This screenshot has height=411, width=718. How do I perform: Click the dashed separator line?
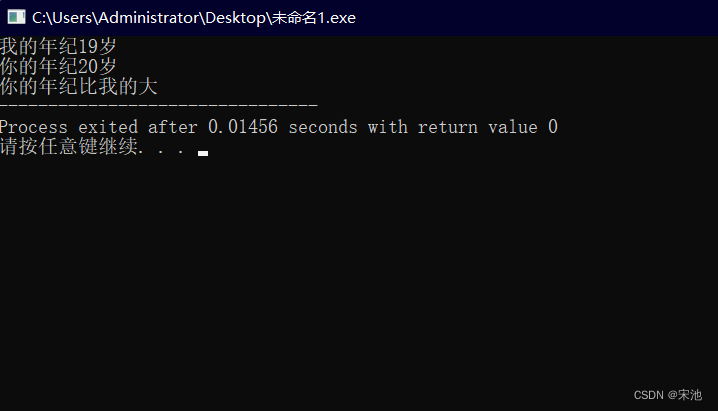point(159,106)
